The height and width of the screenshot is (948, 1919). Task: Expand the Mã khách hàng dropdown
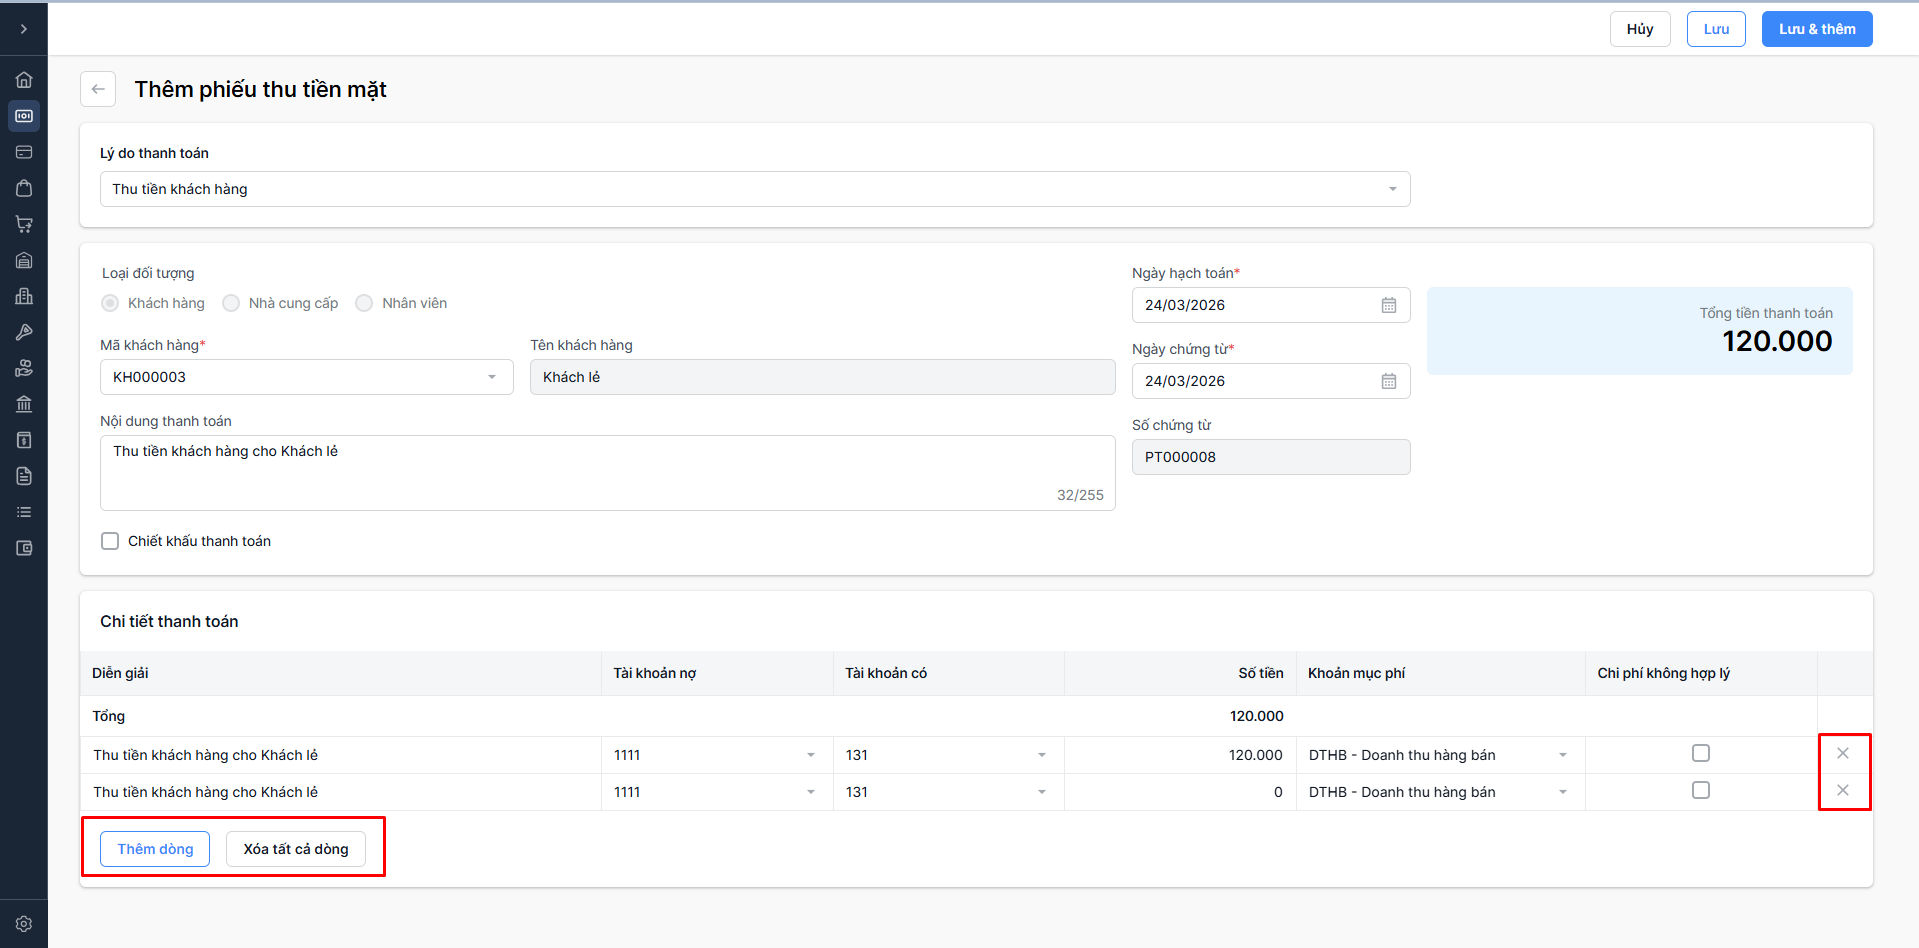tap(491, 377)
